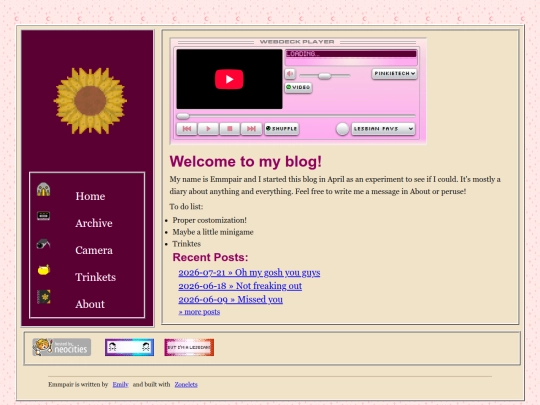Screen dimensions: 540x405
Task: Click the camera icon beside Camera
Action: [43, 243]
